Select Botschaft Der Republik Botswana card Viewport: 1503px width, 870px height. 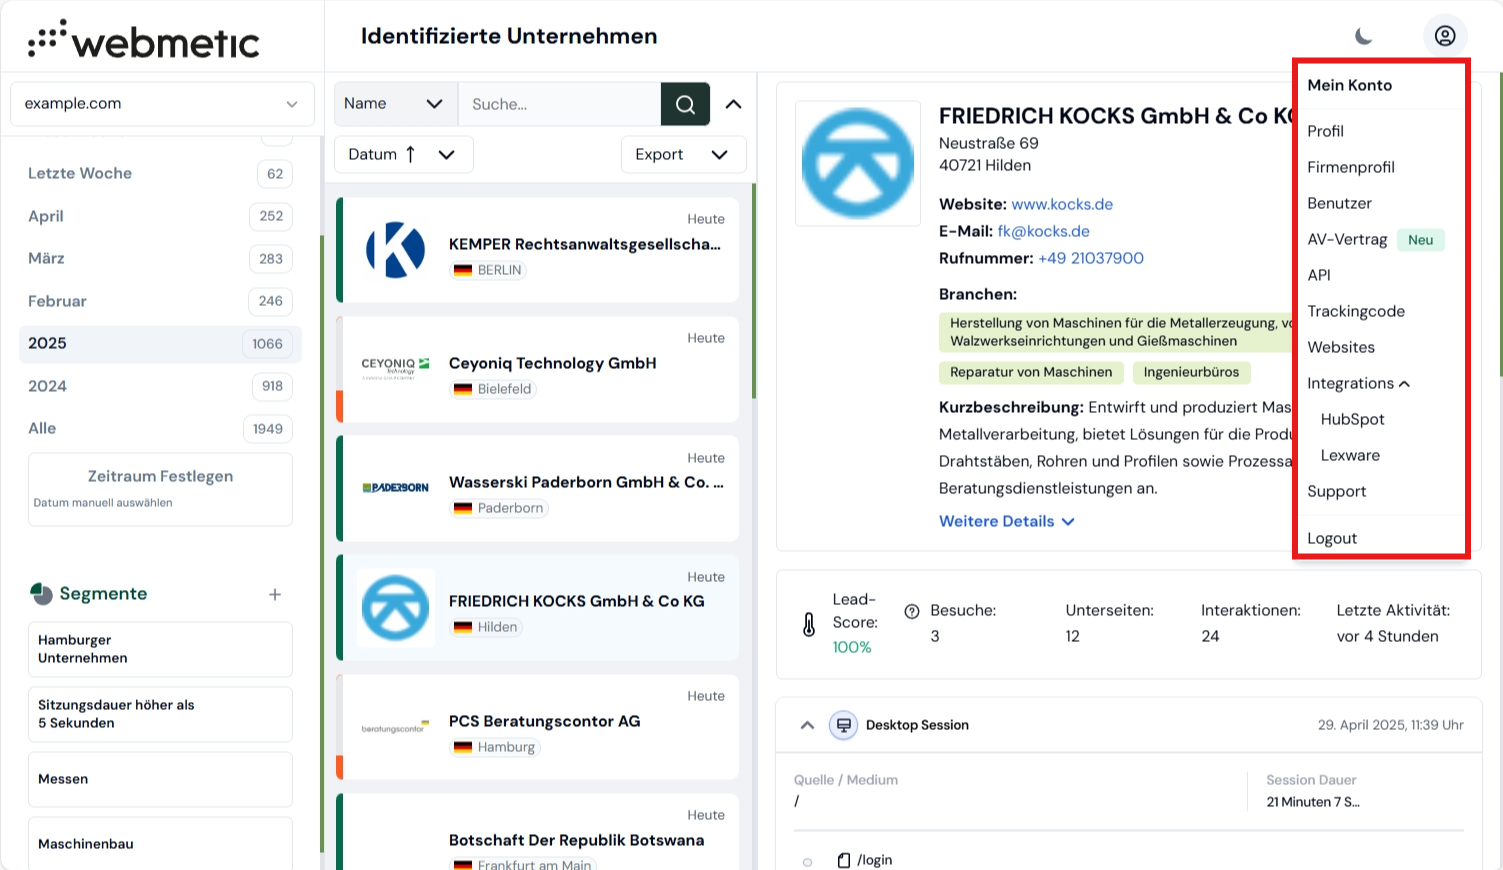click(538, 832)
